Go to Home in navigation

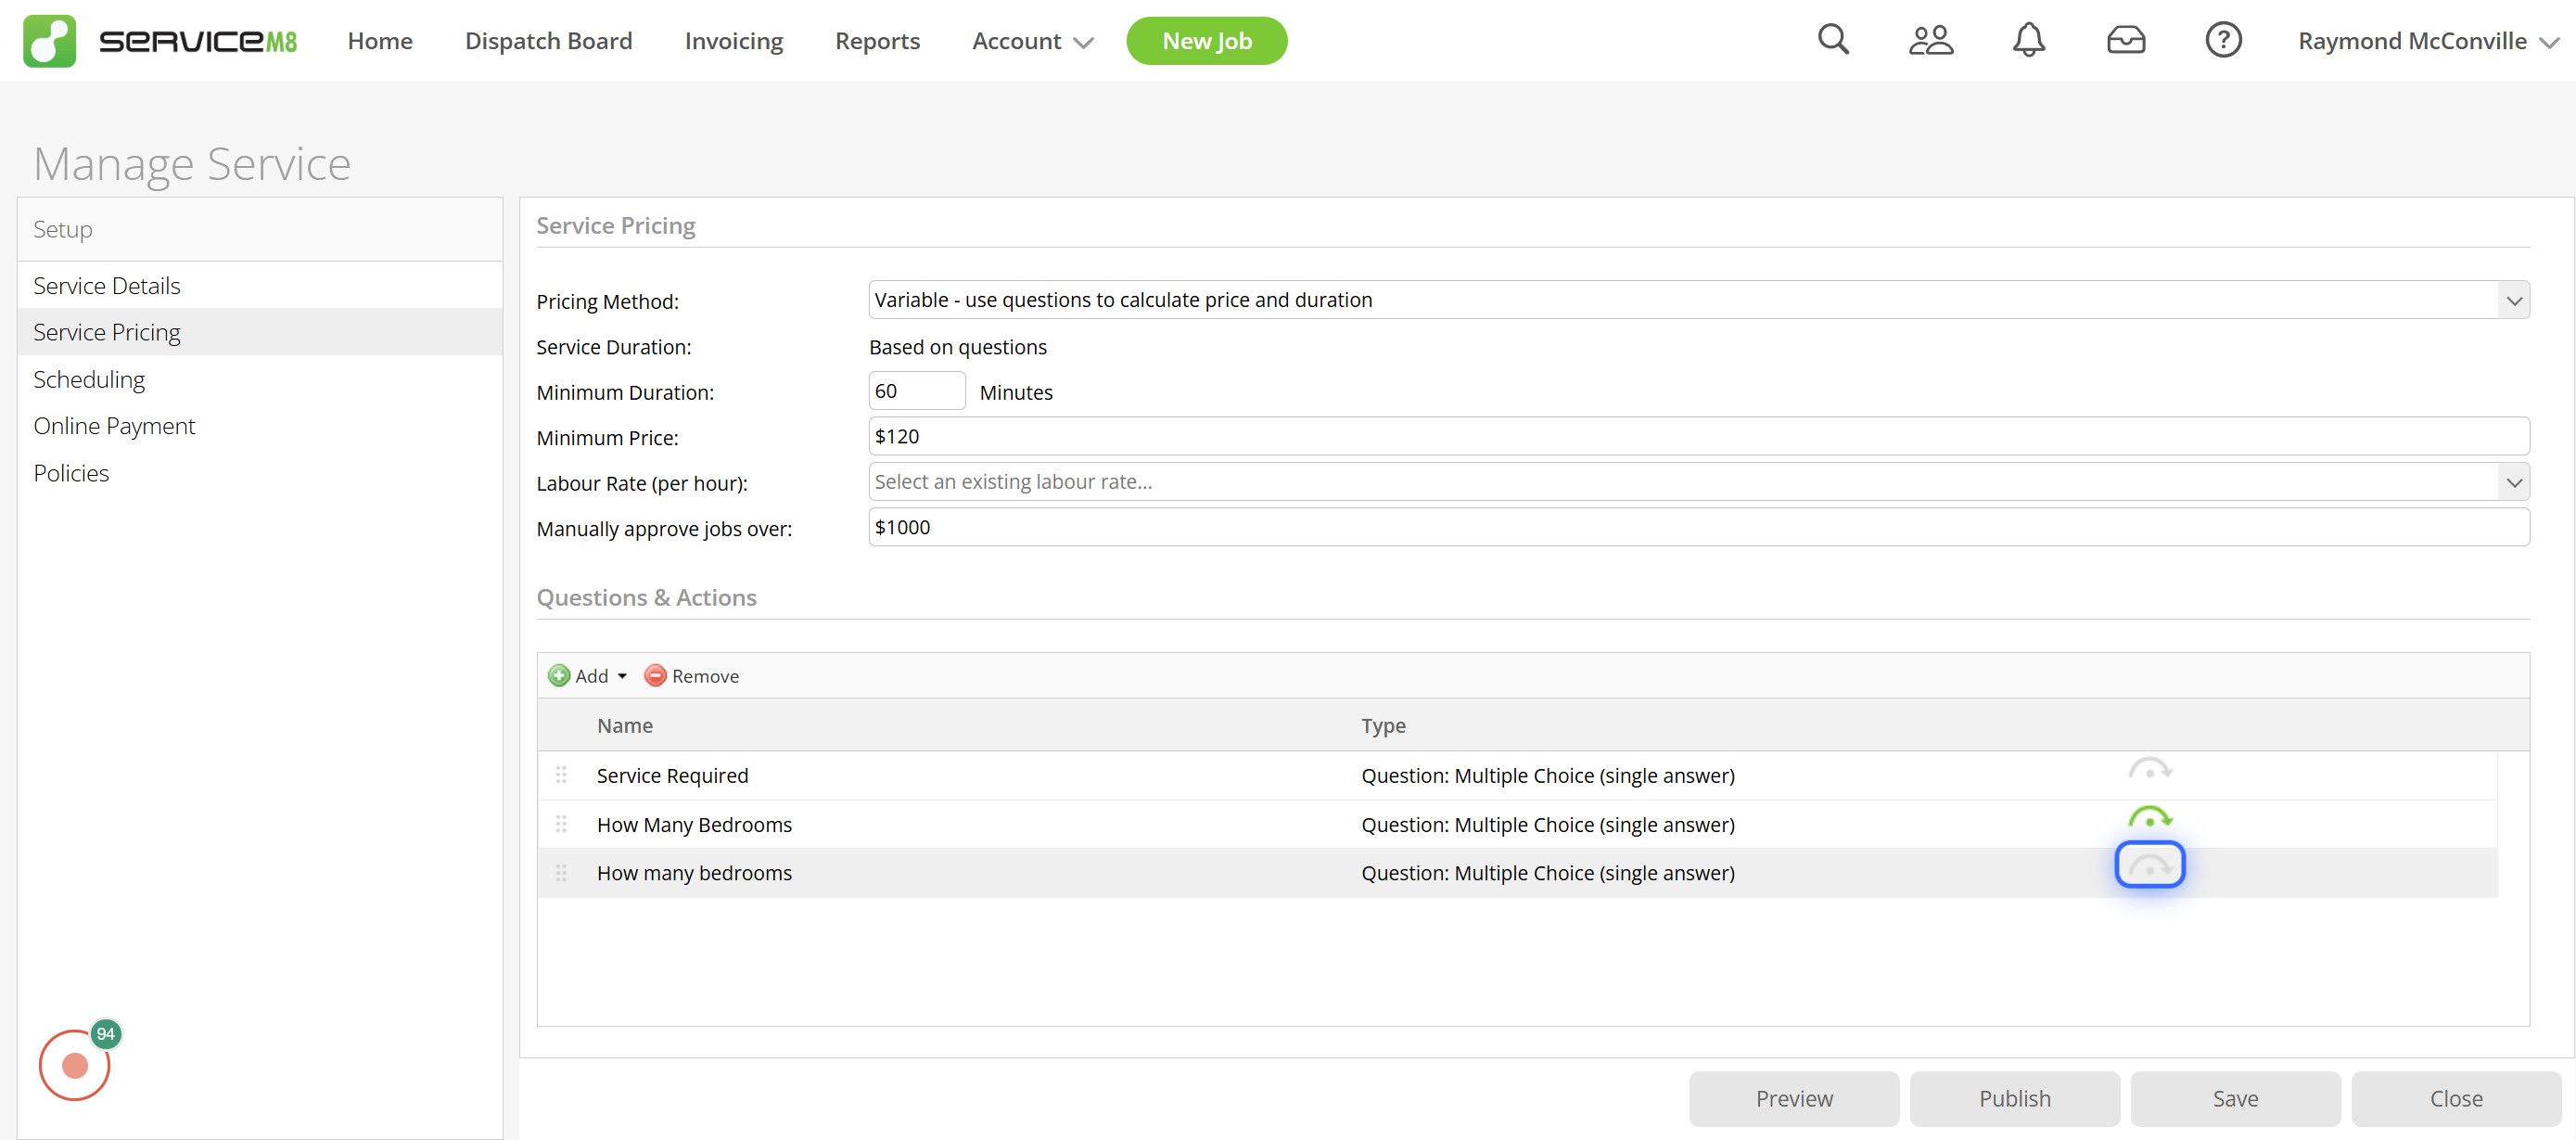tap(380, 41)
